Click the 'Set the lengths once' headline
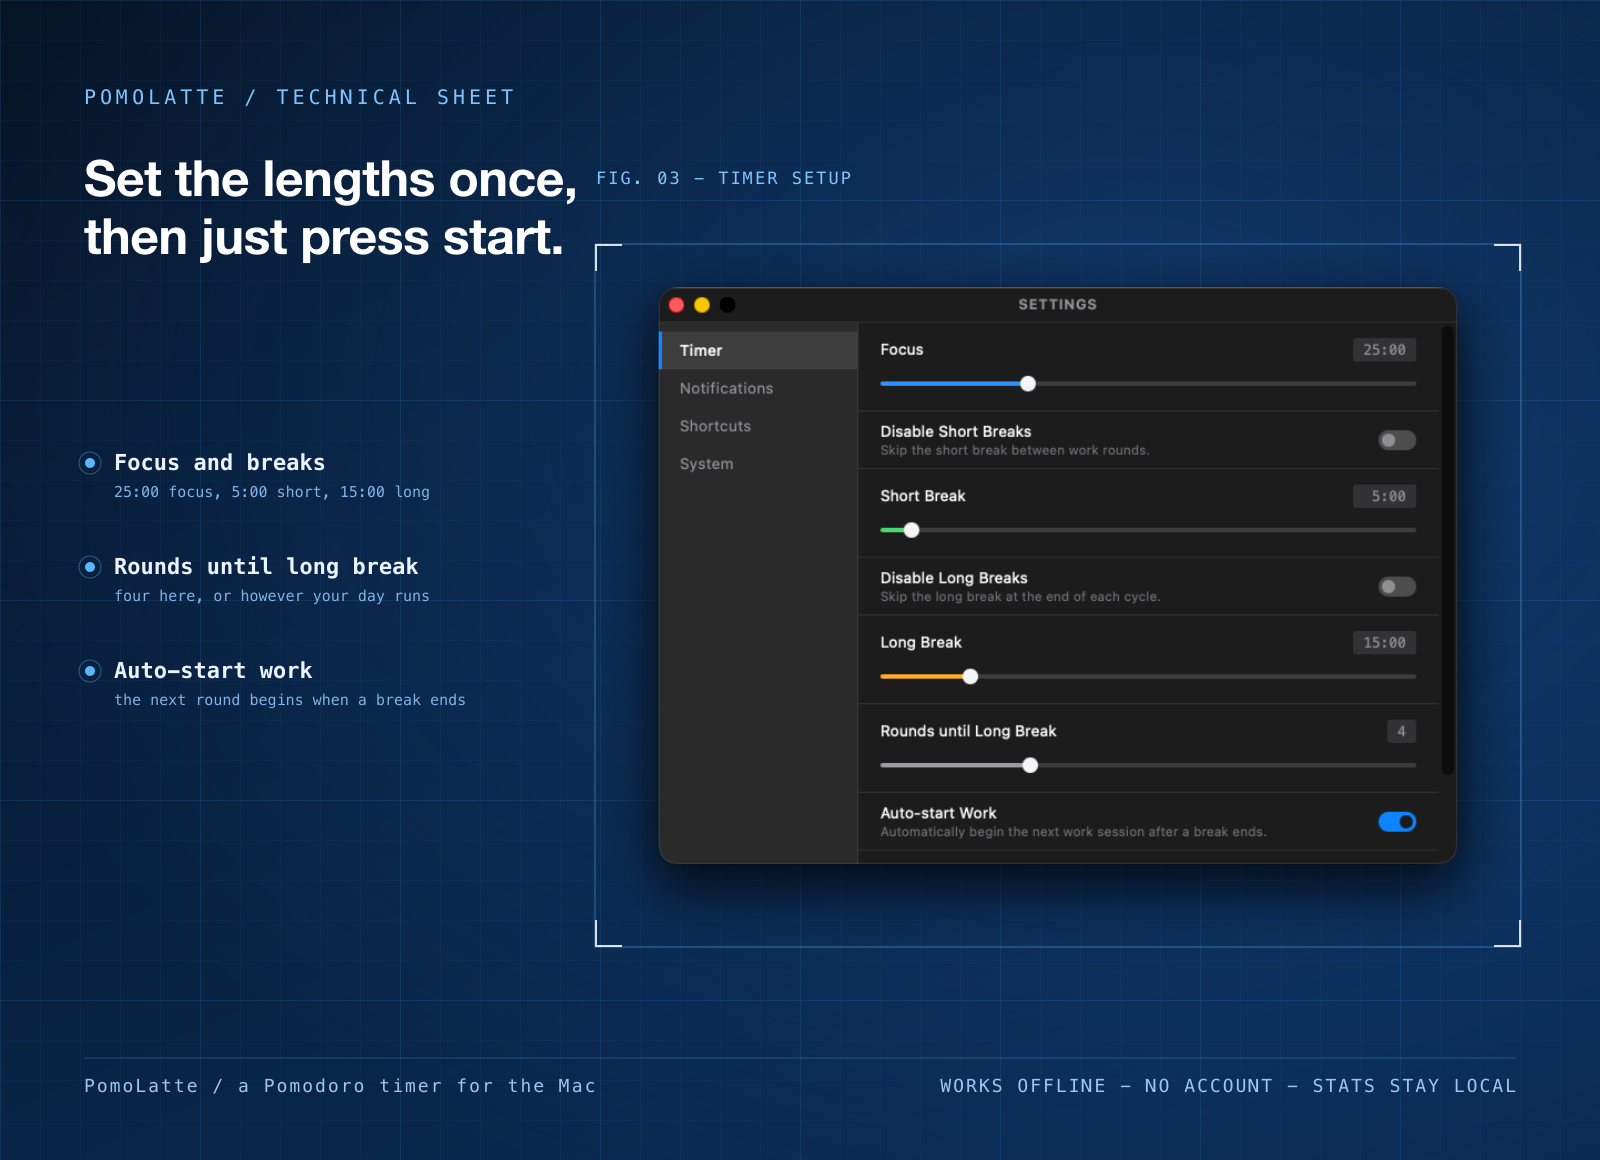1600x1160 pixels. coord(331,180)
